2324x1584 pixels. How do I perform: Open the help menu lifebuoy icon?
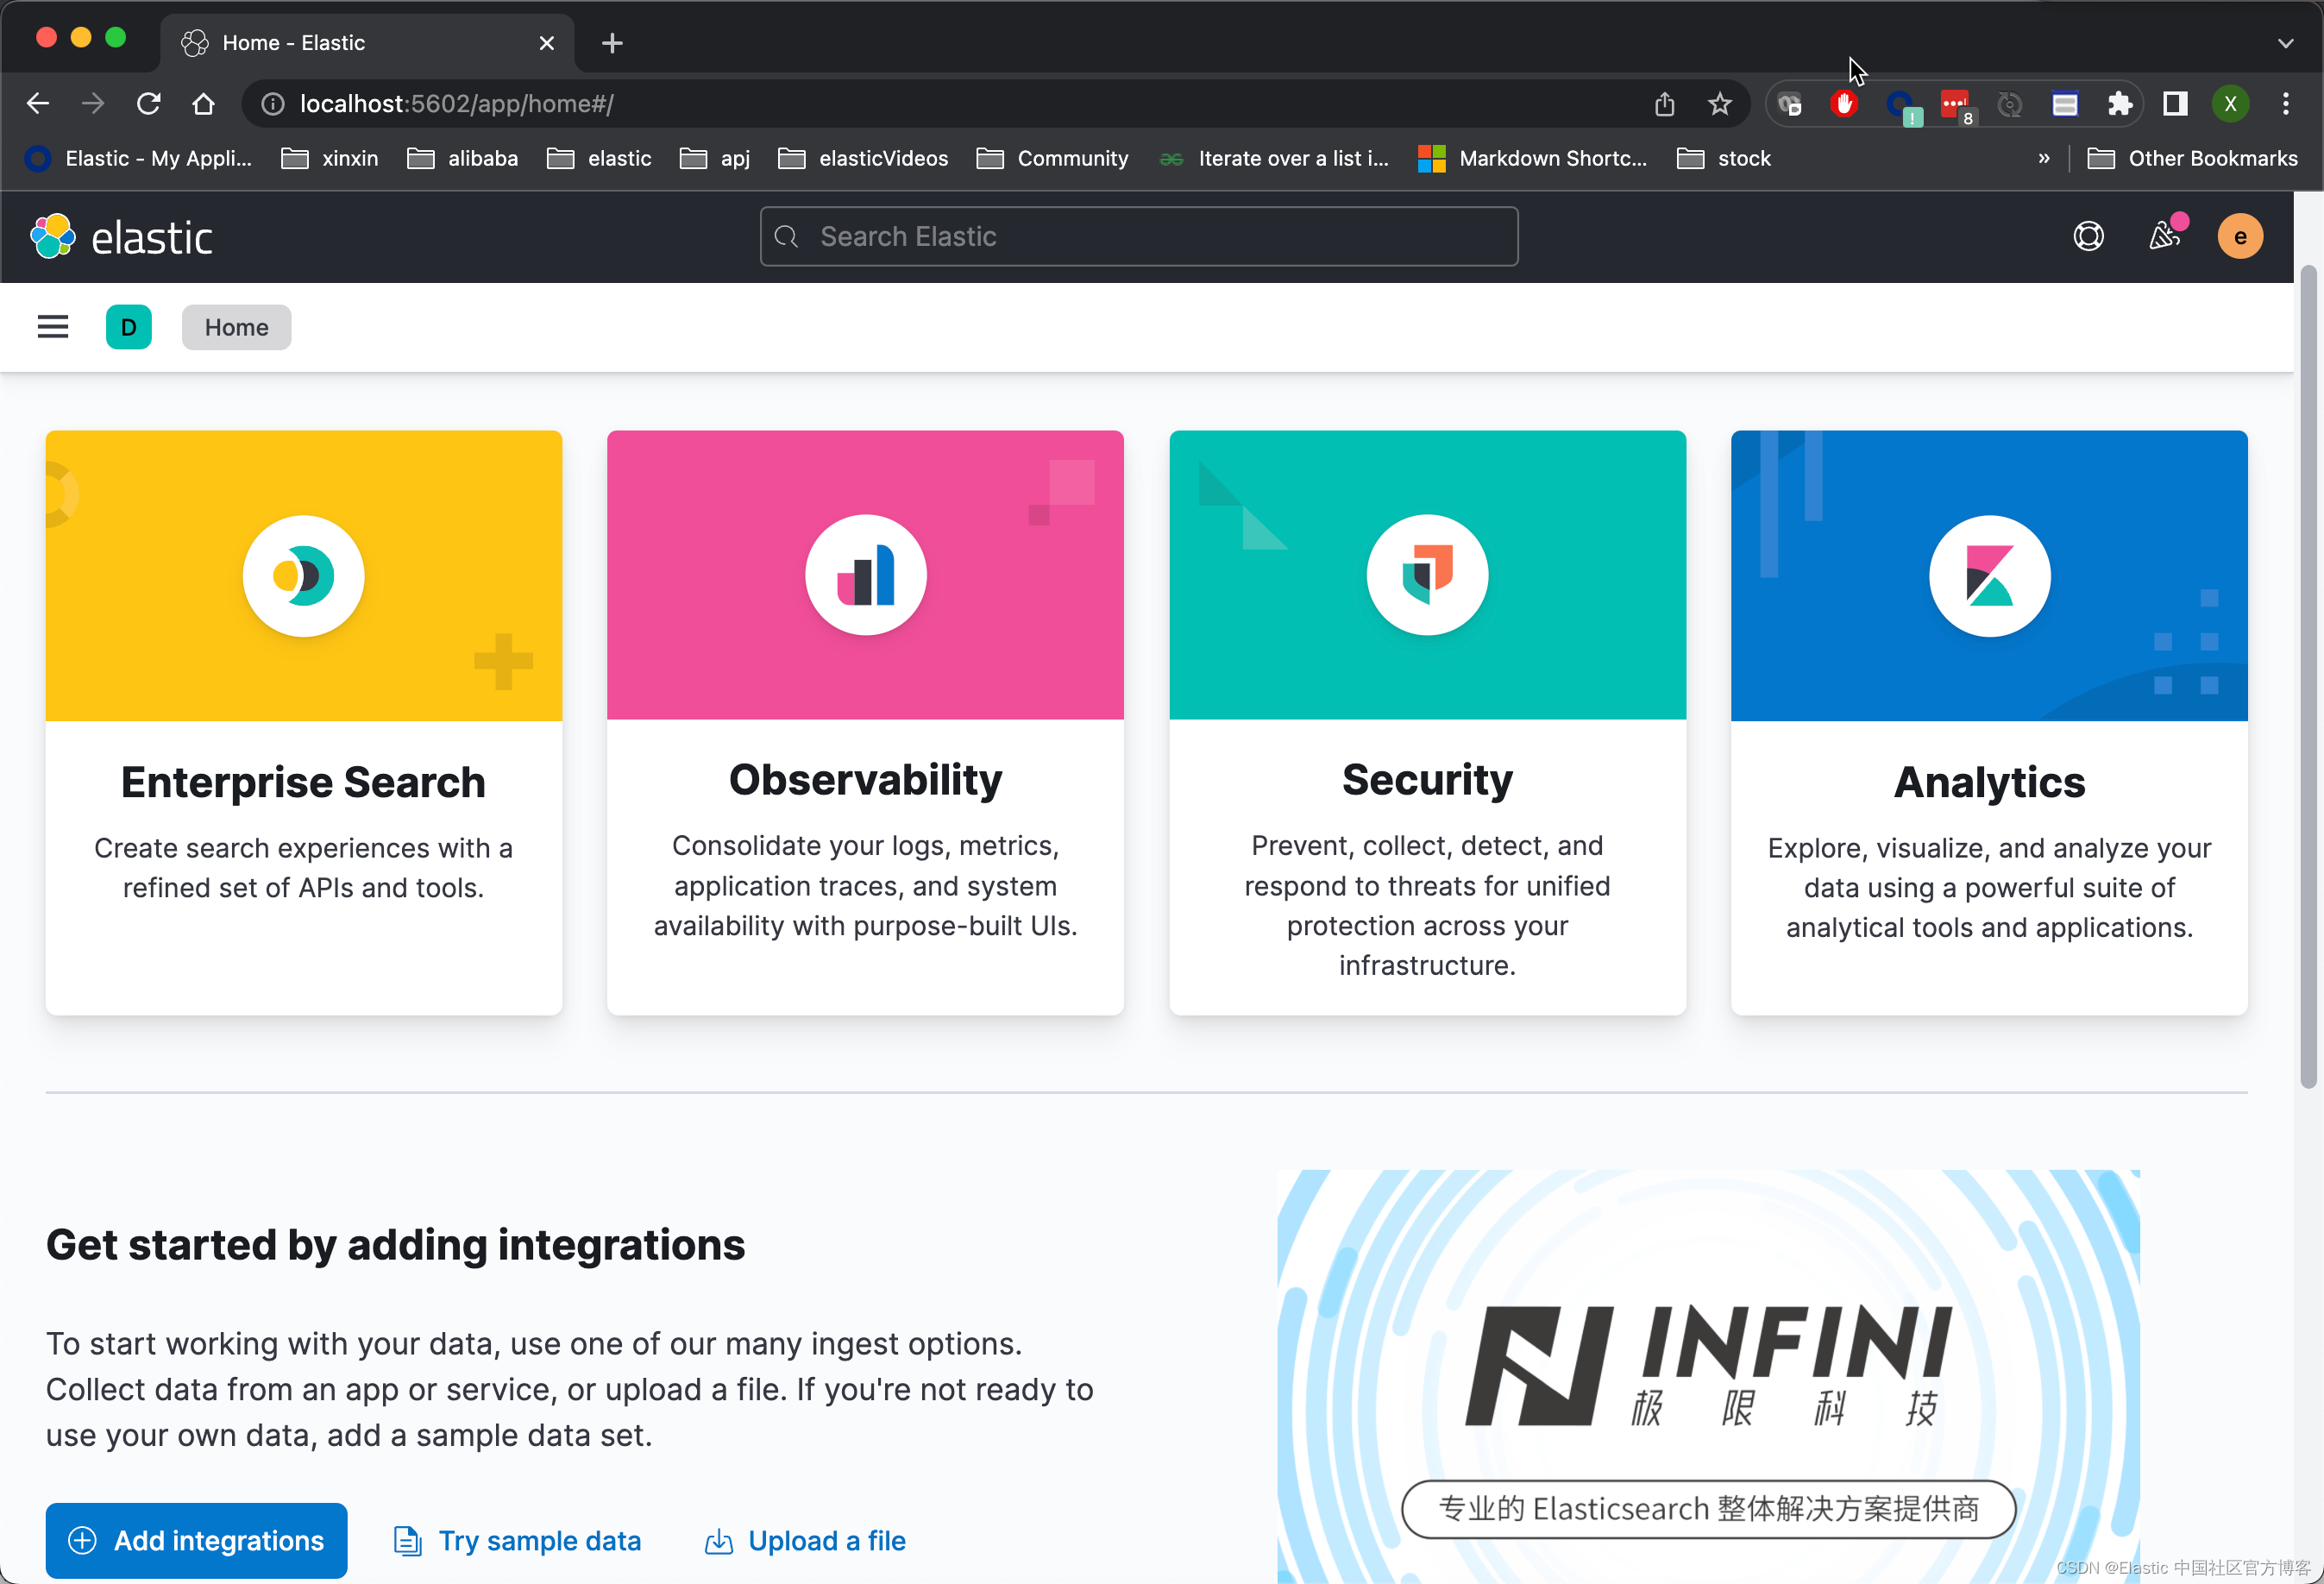click(x=2088, y=237)
